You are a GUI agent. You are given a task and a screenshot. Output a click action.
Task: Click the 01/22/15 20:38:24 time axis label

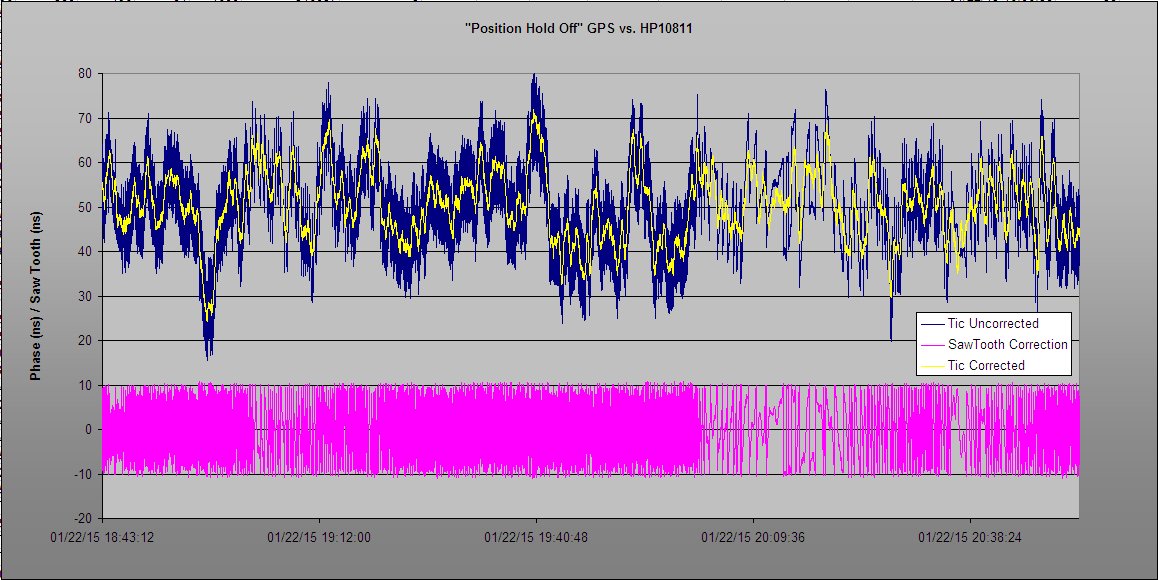(x=970, y=538)
